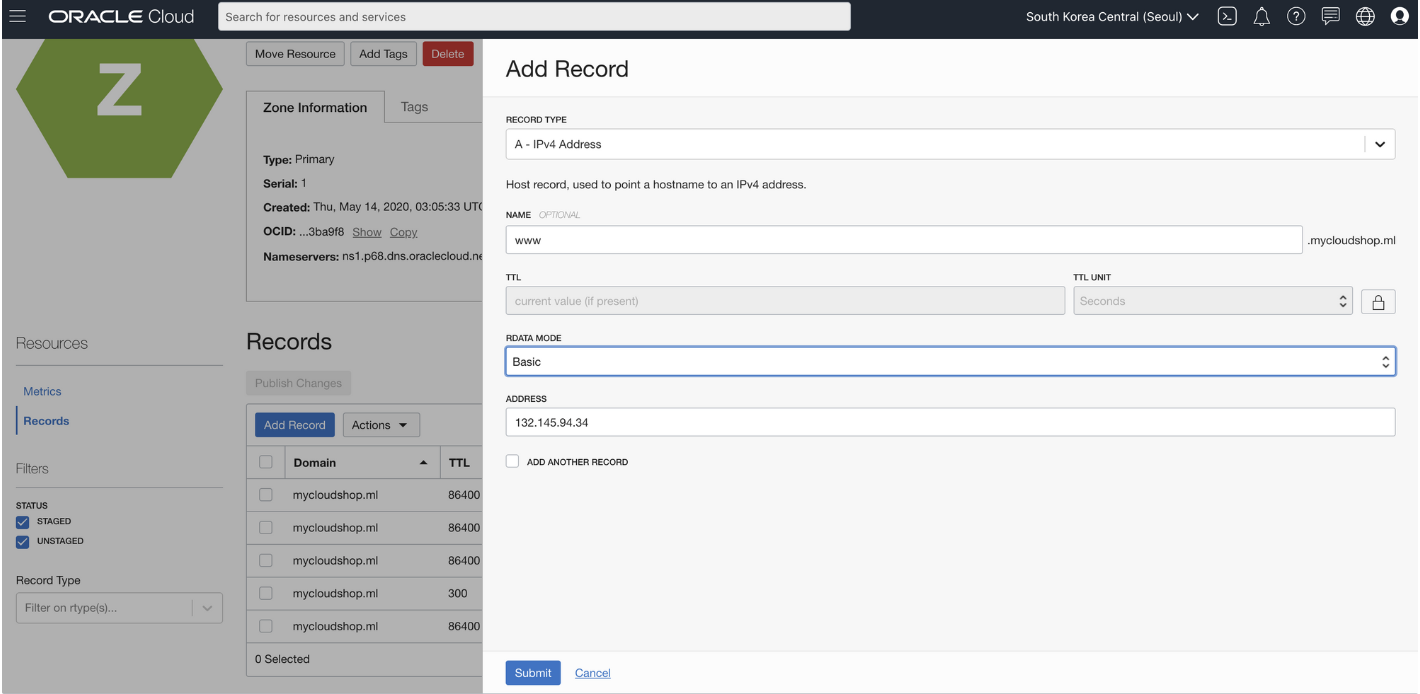1420x694 pixels.
Task: Click the search resources and services field
Action: pos(534,16)
